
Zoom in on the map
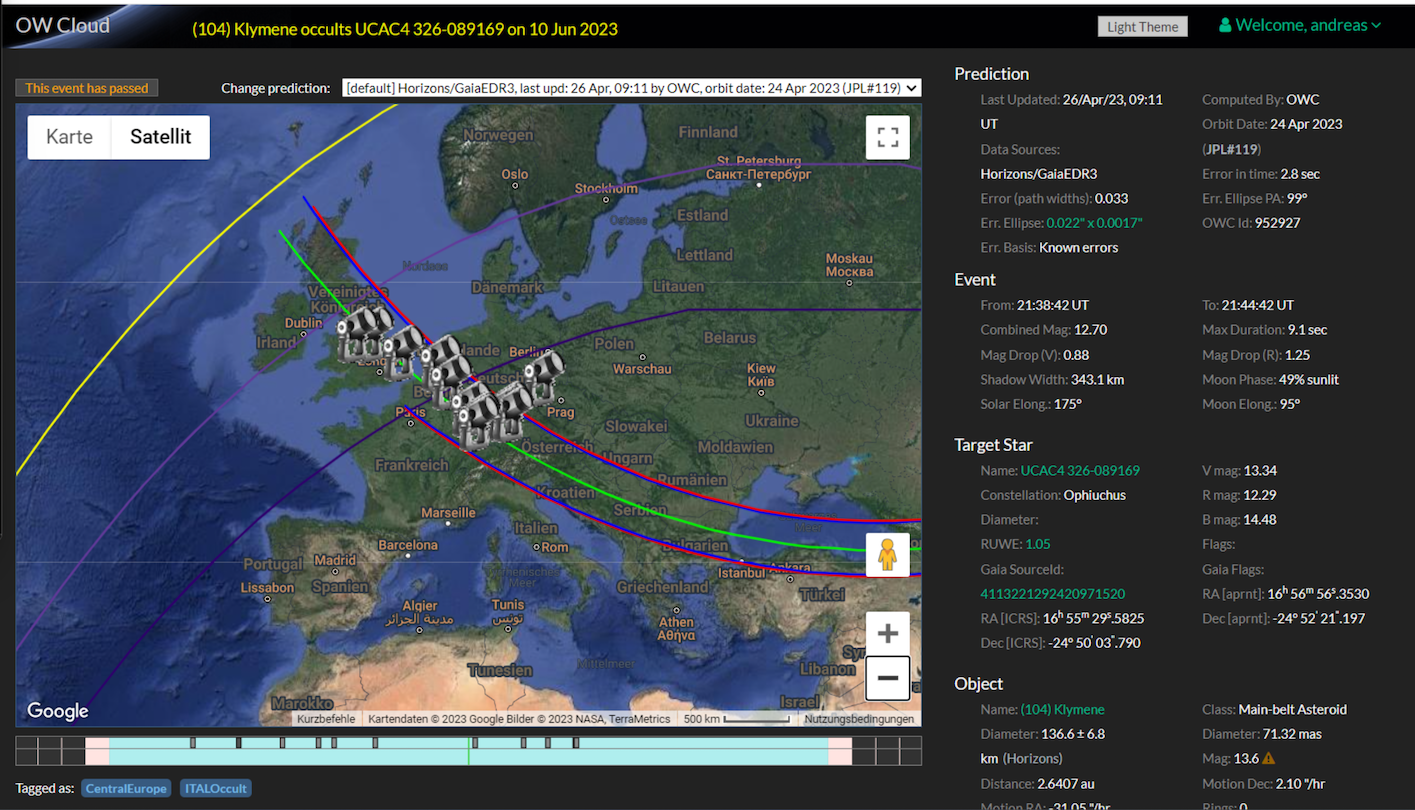(887, 633)
